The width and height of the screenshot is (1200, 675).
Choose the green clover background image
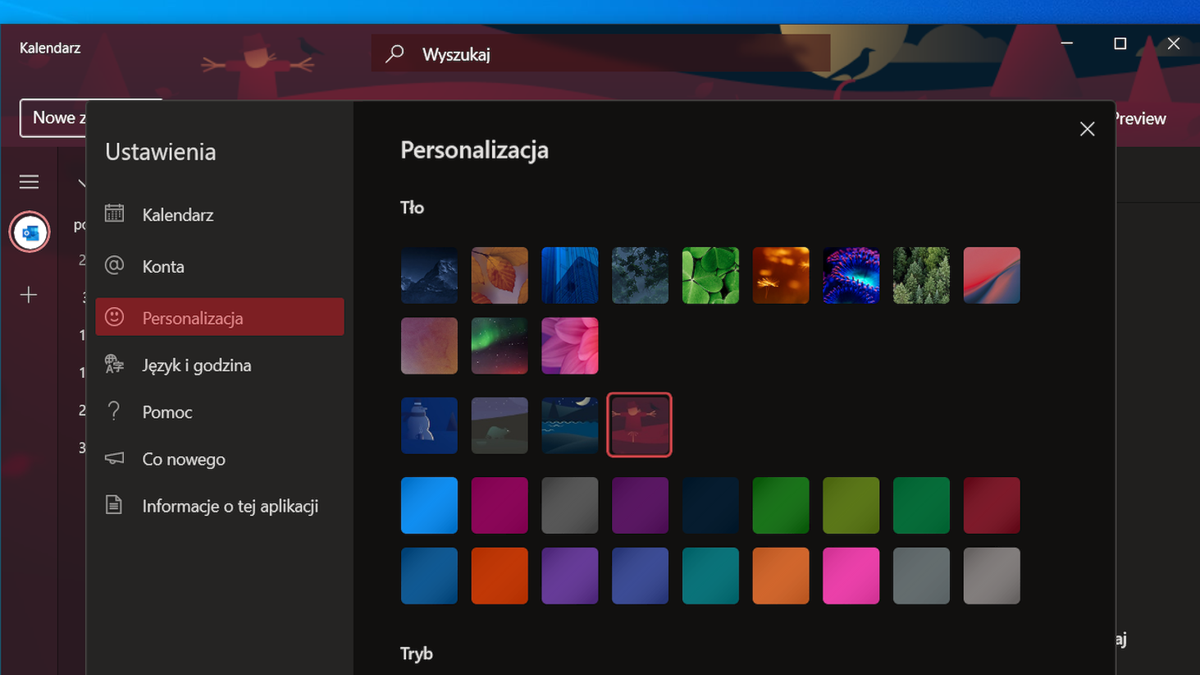710,275
